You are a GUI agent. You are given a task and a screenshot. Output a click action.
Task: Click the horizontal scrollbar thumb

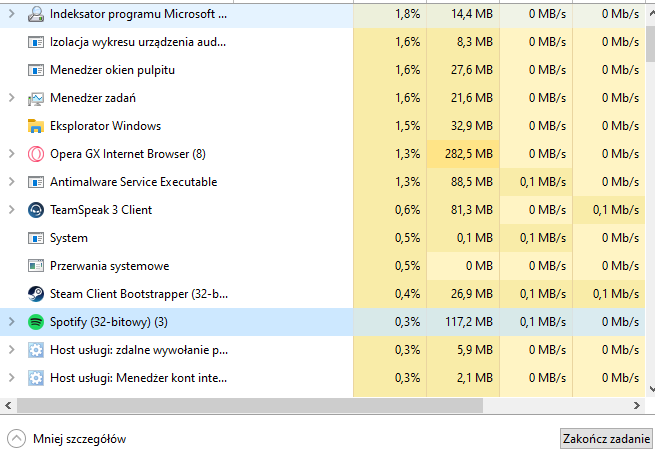coord(250,405)
